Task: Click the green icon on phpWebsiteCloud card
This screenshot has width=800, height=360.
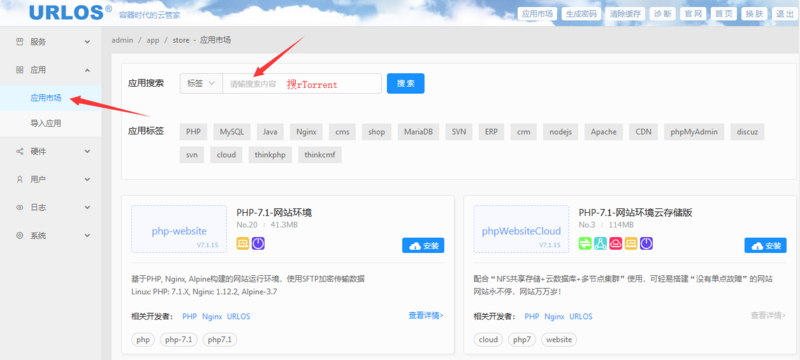Action: coord(585,244)
